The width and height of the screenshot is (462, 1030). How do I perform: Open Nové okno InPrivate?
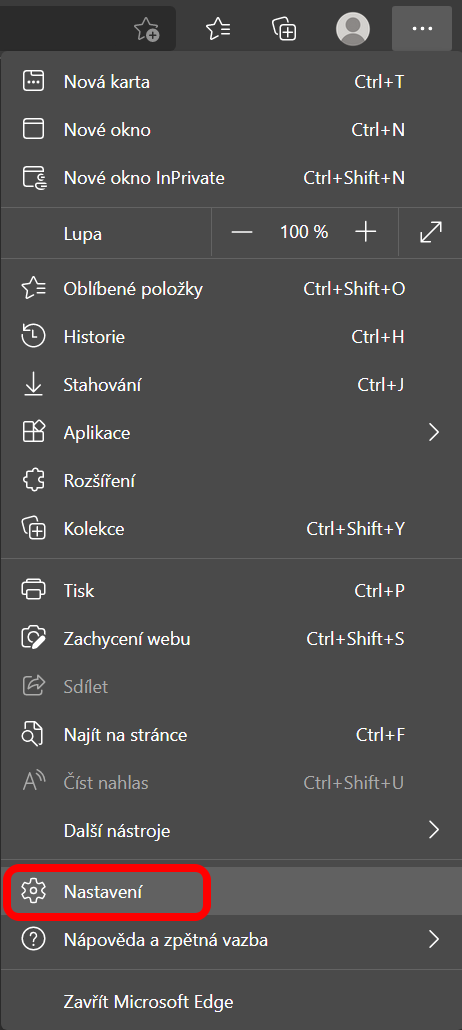tap(231, 178)
